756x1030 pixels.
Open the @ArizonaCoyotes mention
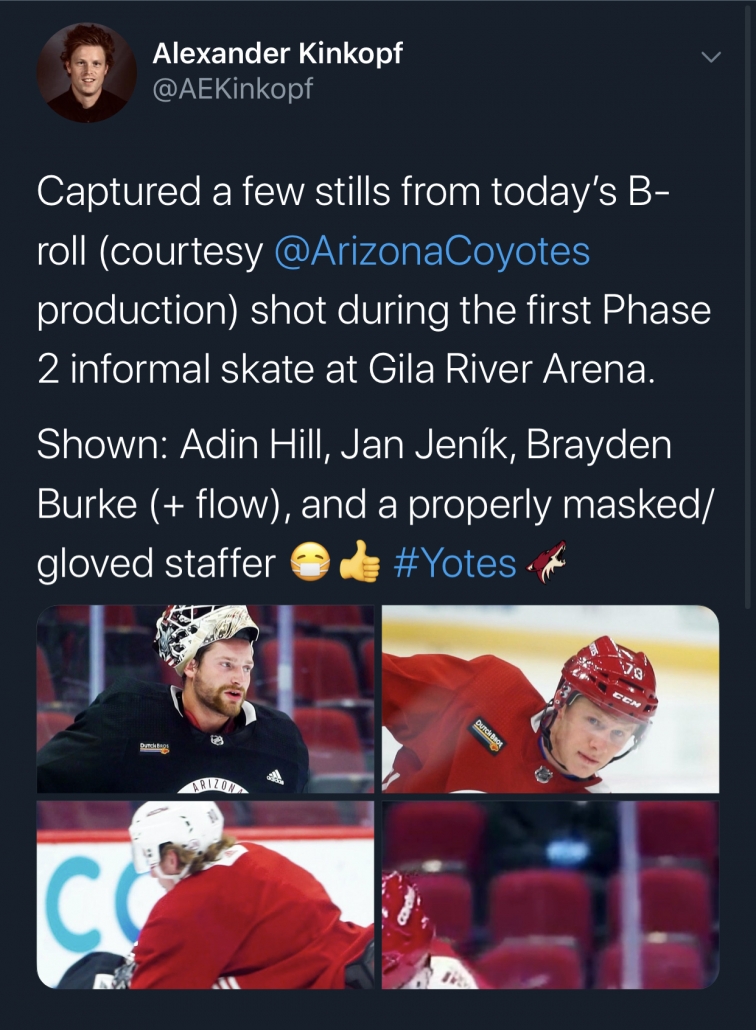432,252
